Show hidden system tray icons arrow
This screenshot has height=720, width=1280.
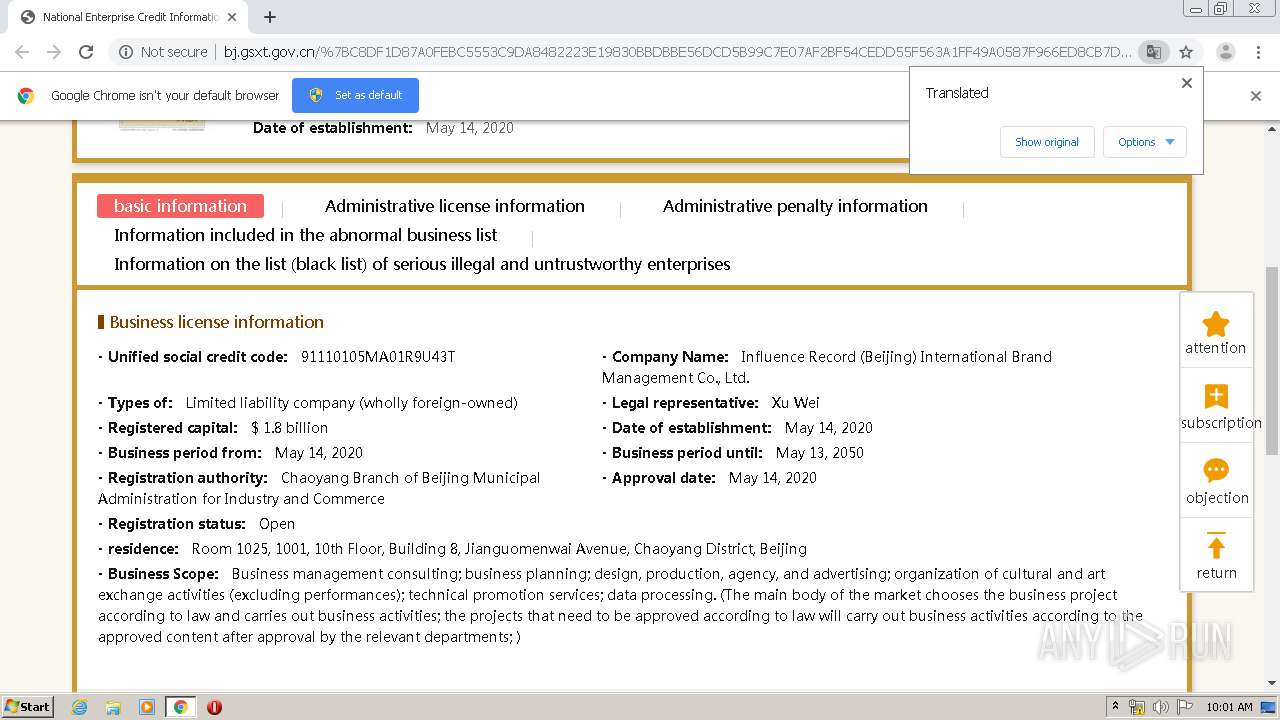click(x=1115, y=707)
